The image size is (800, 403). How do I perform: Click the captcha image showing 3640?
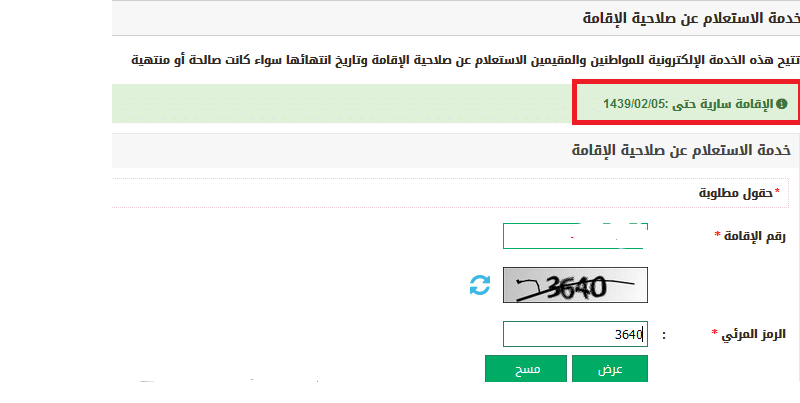coord(575,285)
